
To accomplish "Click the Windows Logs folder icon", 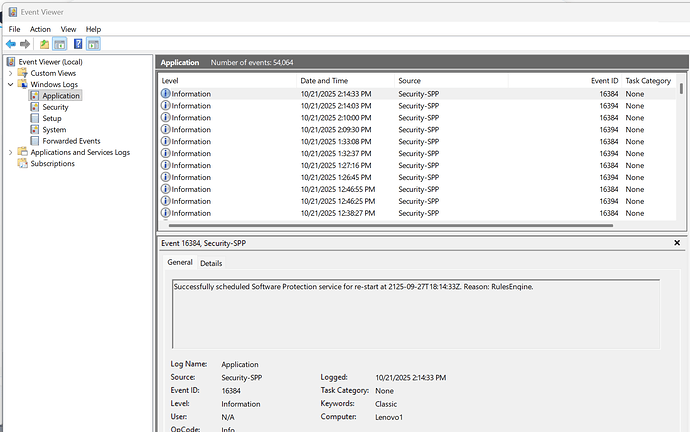I will pos(22,84).
